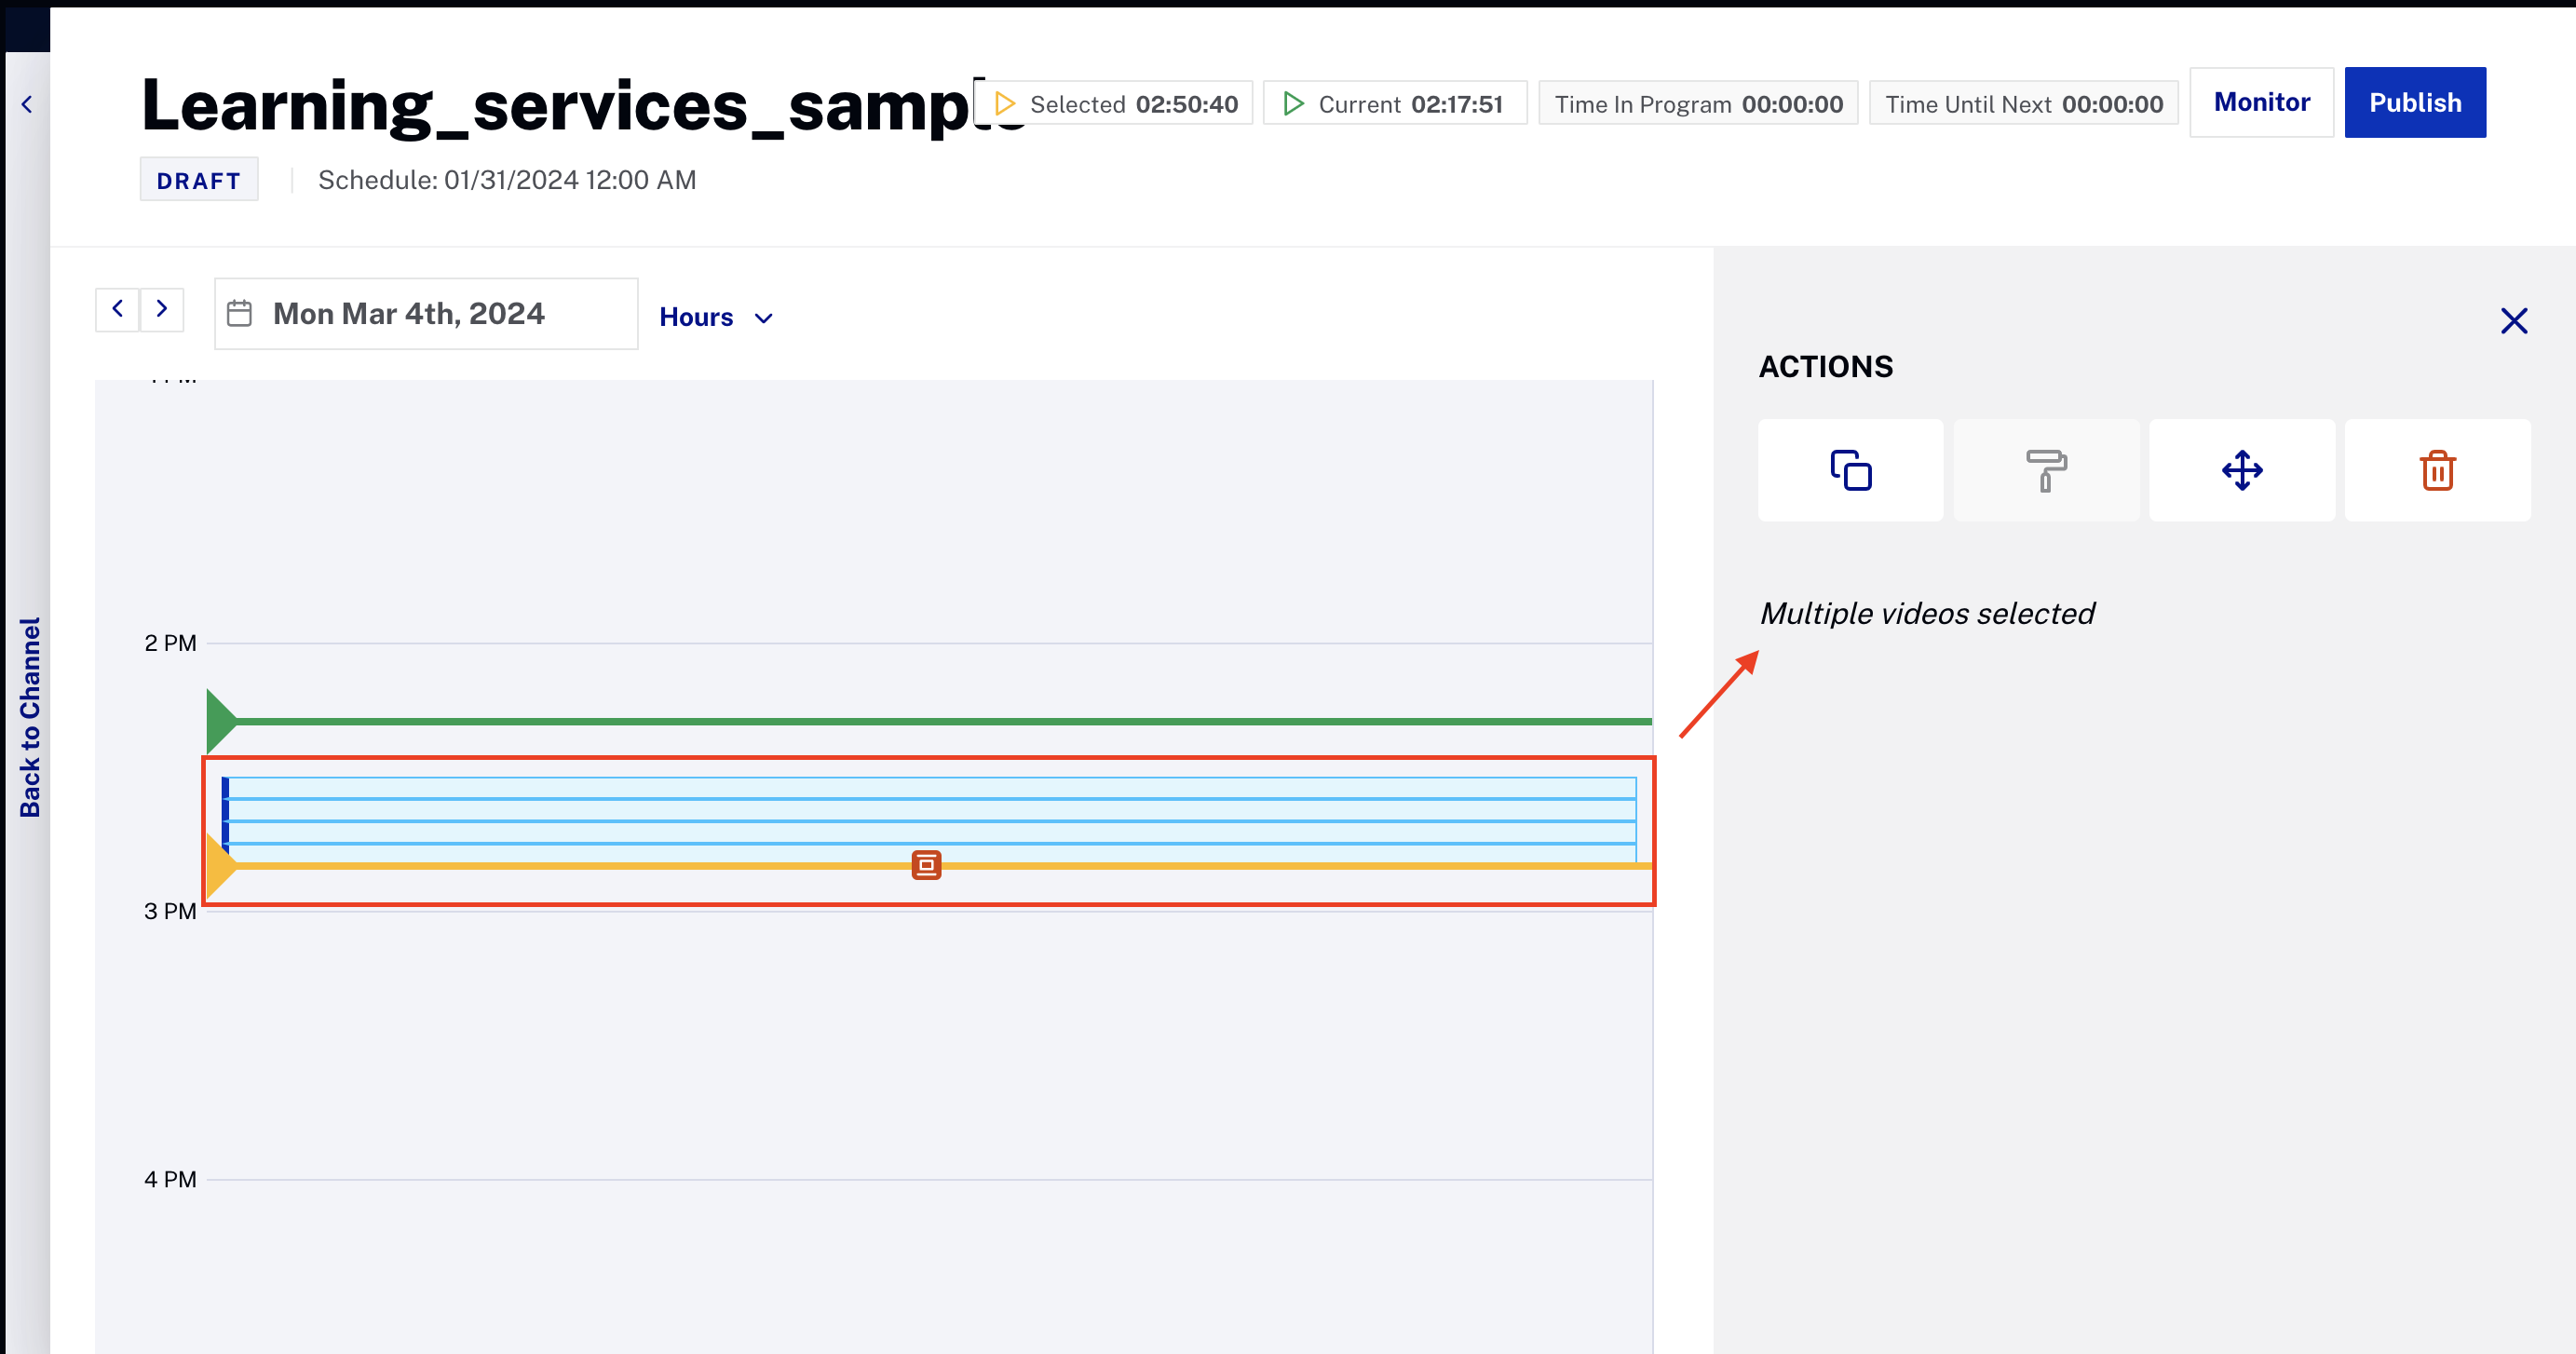This screenshot has width=2576, height=1354.
Task: Go to next day arrow
Action: point(162,309)
